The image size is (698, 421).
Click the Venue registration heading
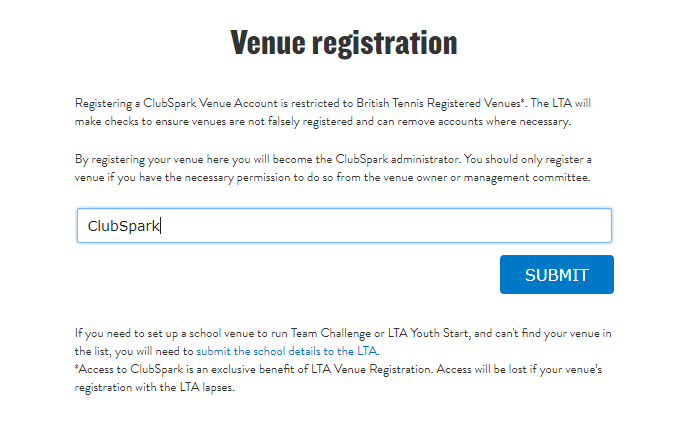(344, 43)
